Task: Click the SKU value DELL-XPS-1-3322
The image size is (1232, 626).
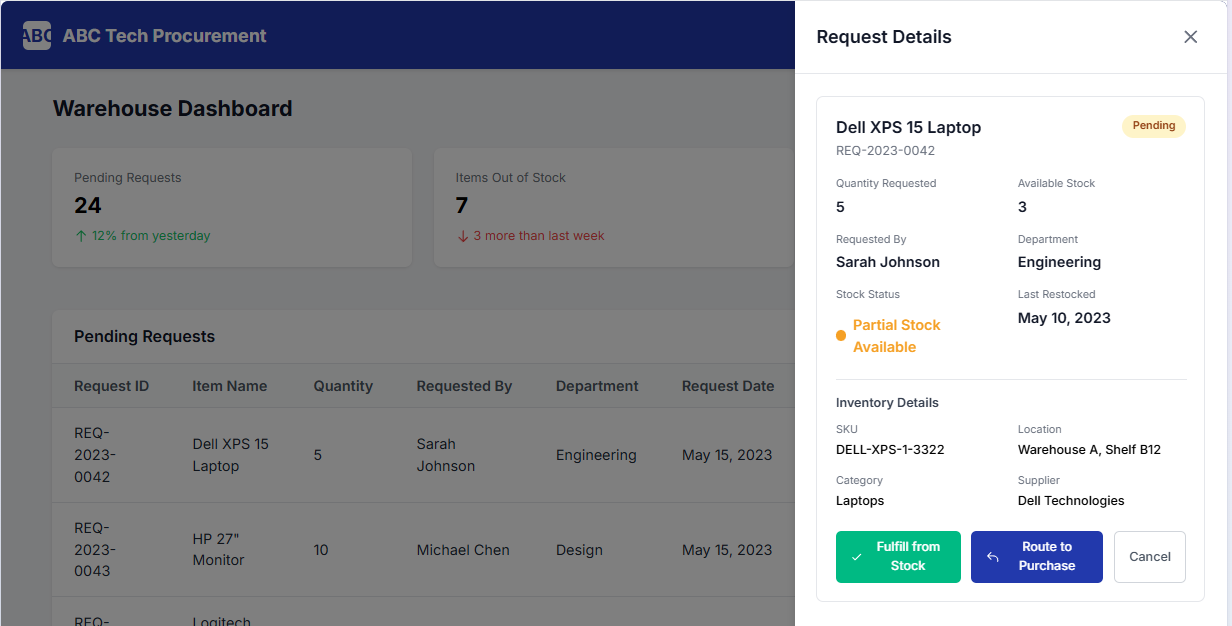Action: click(890, 449)
